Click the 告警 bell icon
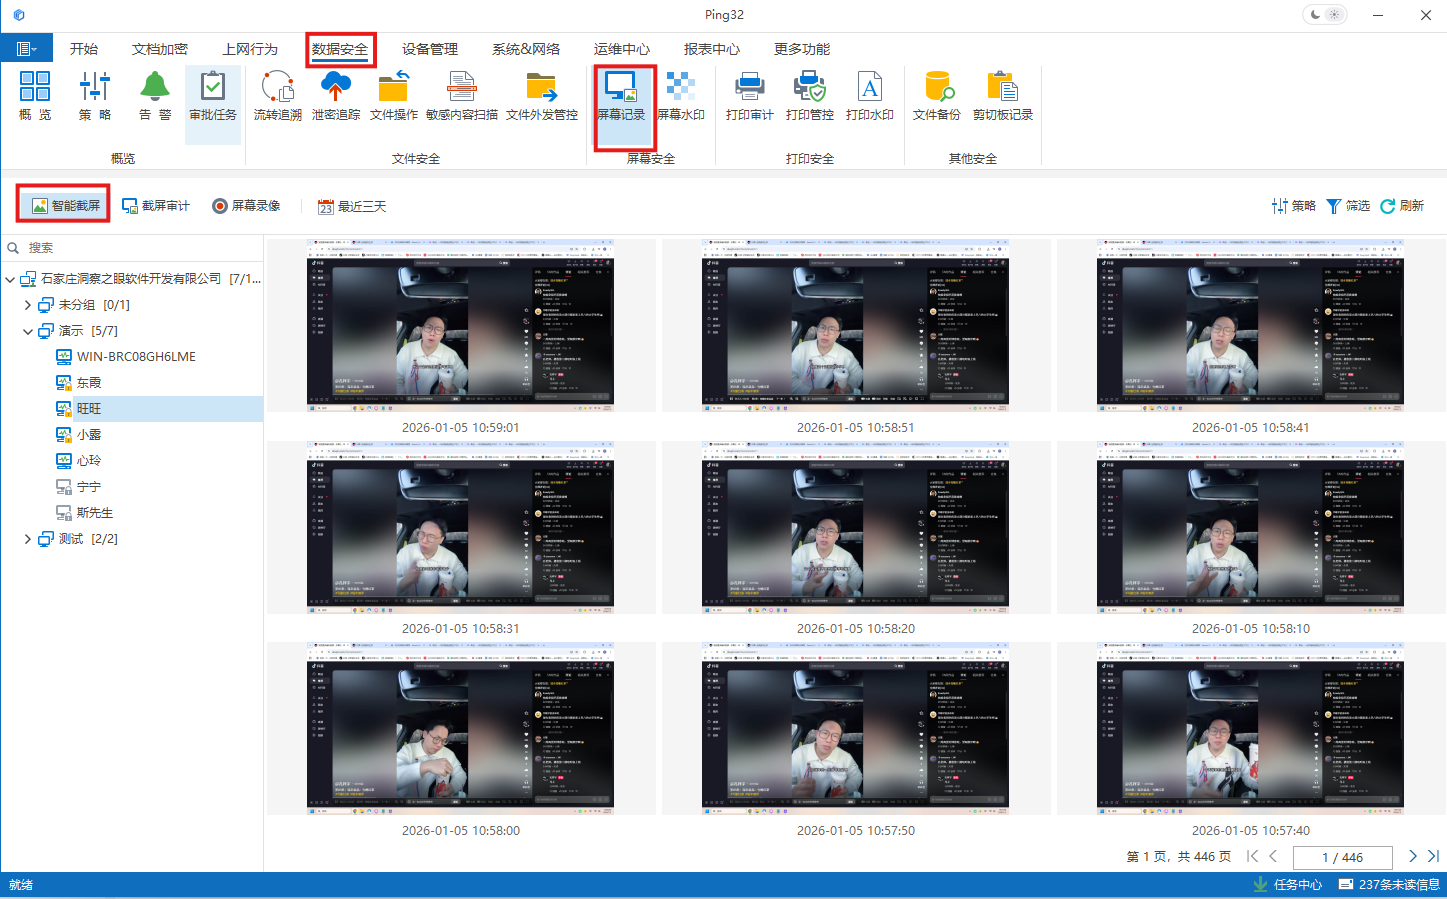The image size is (1447, 899). 154,97
